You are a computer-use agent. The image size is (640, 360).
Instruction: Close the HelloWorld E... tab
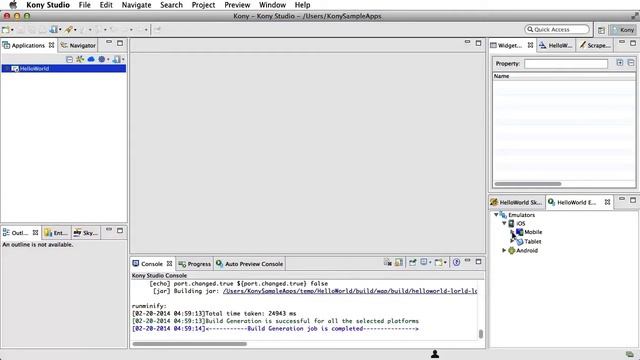[607, 202]
